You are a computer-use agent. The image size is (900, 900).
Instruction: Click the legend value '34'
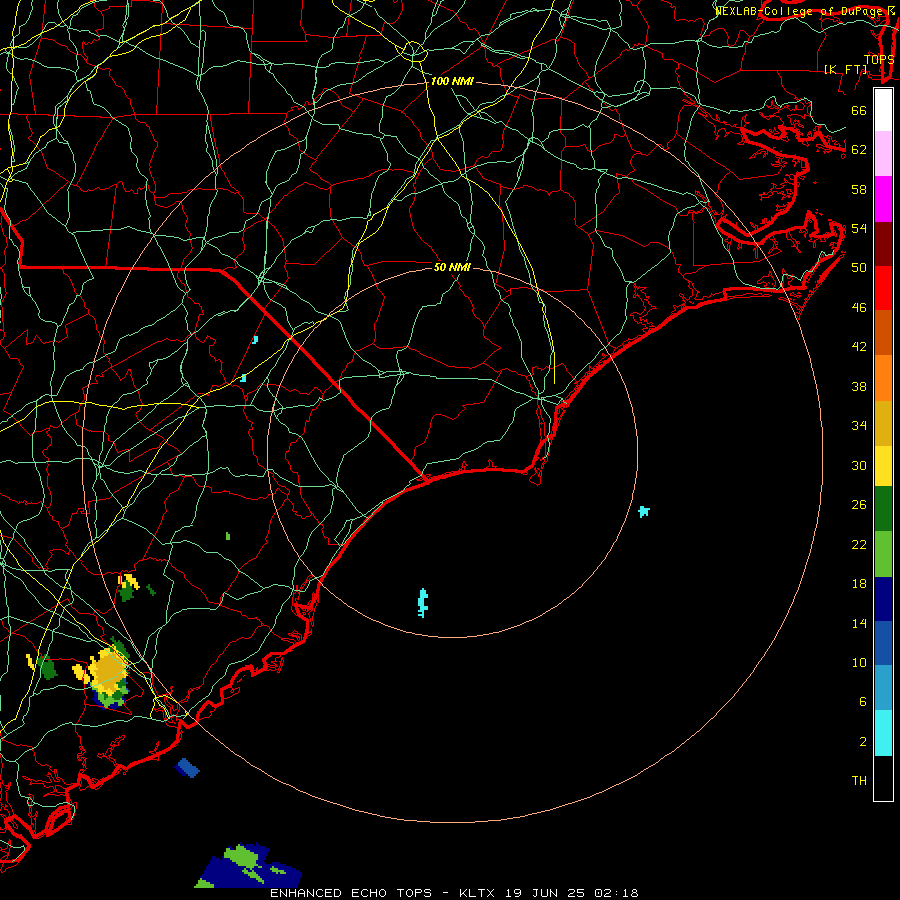tap(859, 426)
